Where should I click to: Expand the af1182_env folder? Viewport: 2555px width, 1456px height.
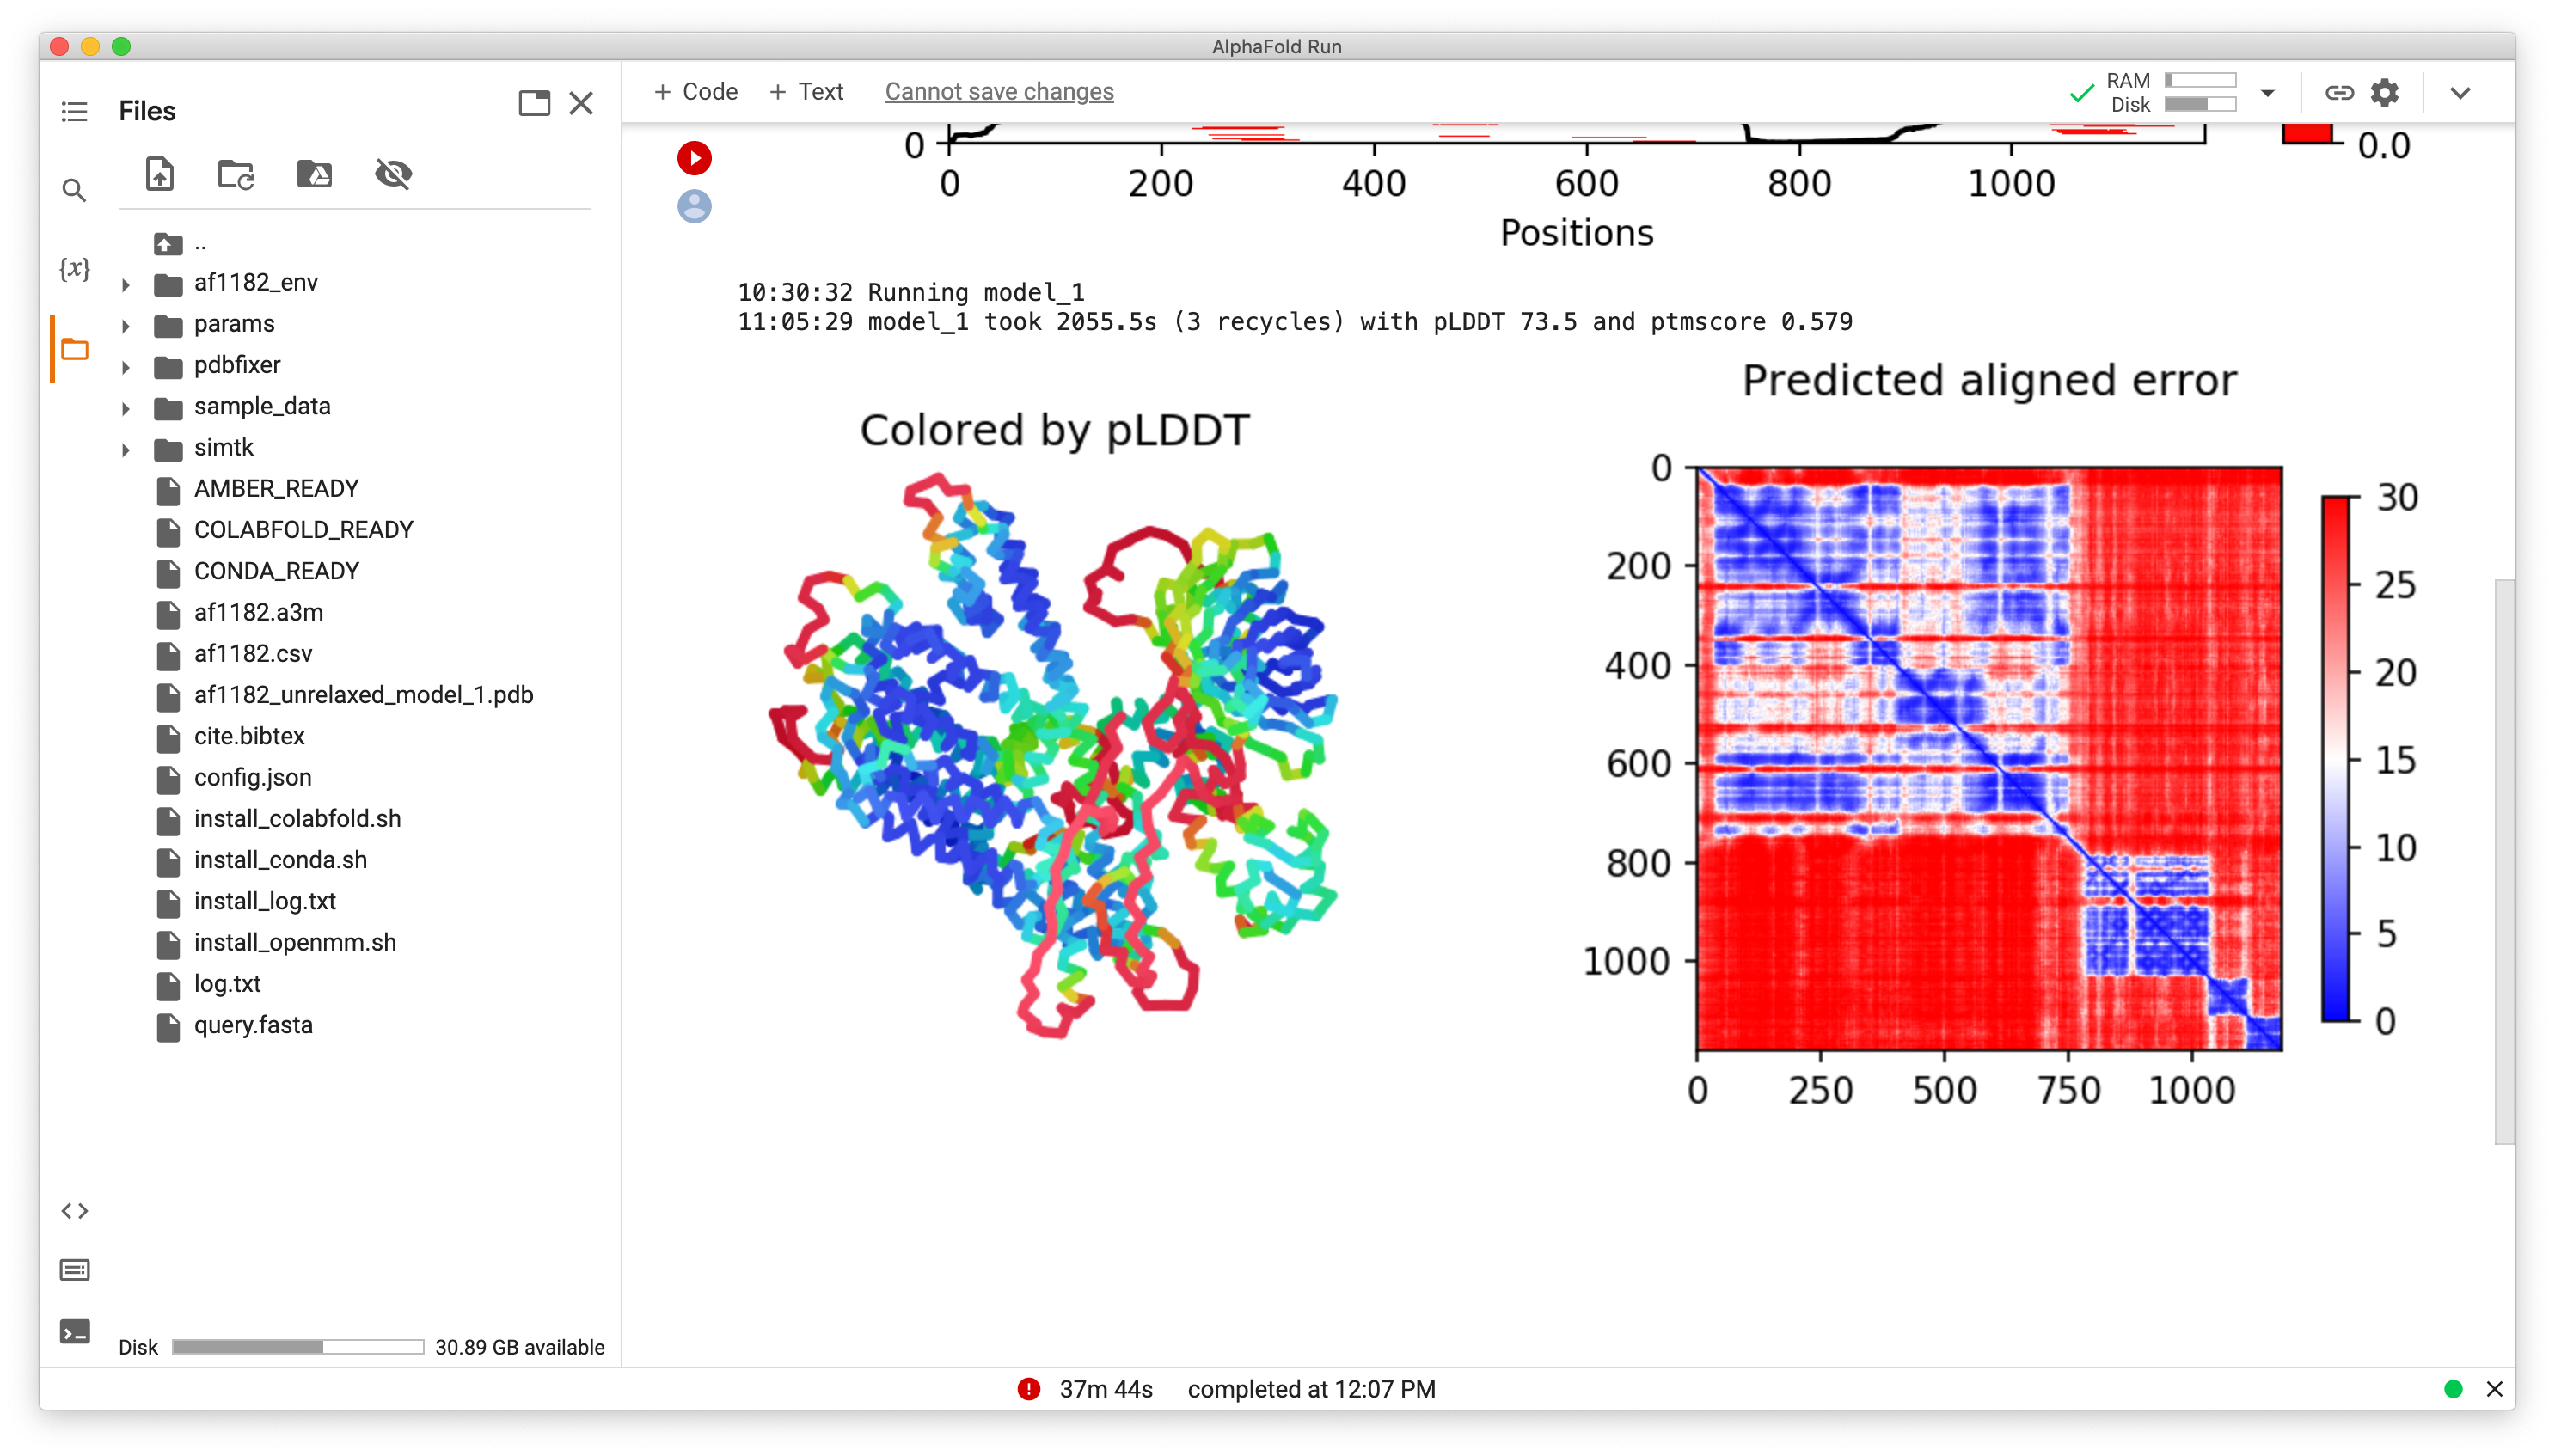point(126,284)
